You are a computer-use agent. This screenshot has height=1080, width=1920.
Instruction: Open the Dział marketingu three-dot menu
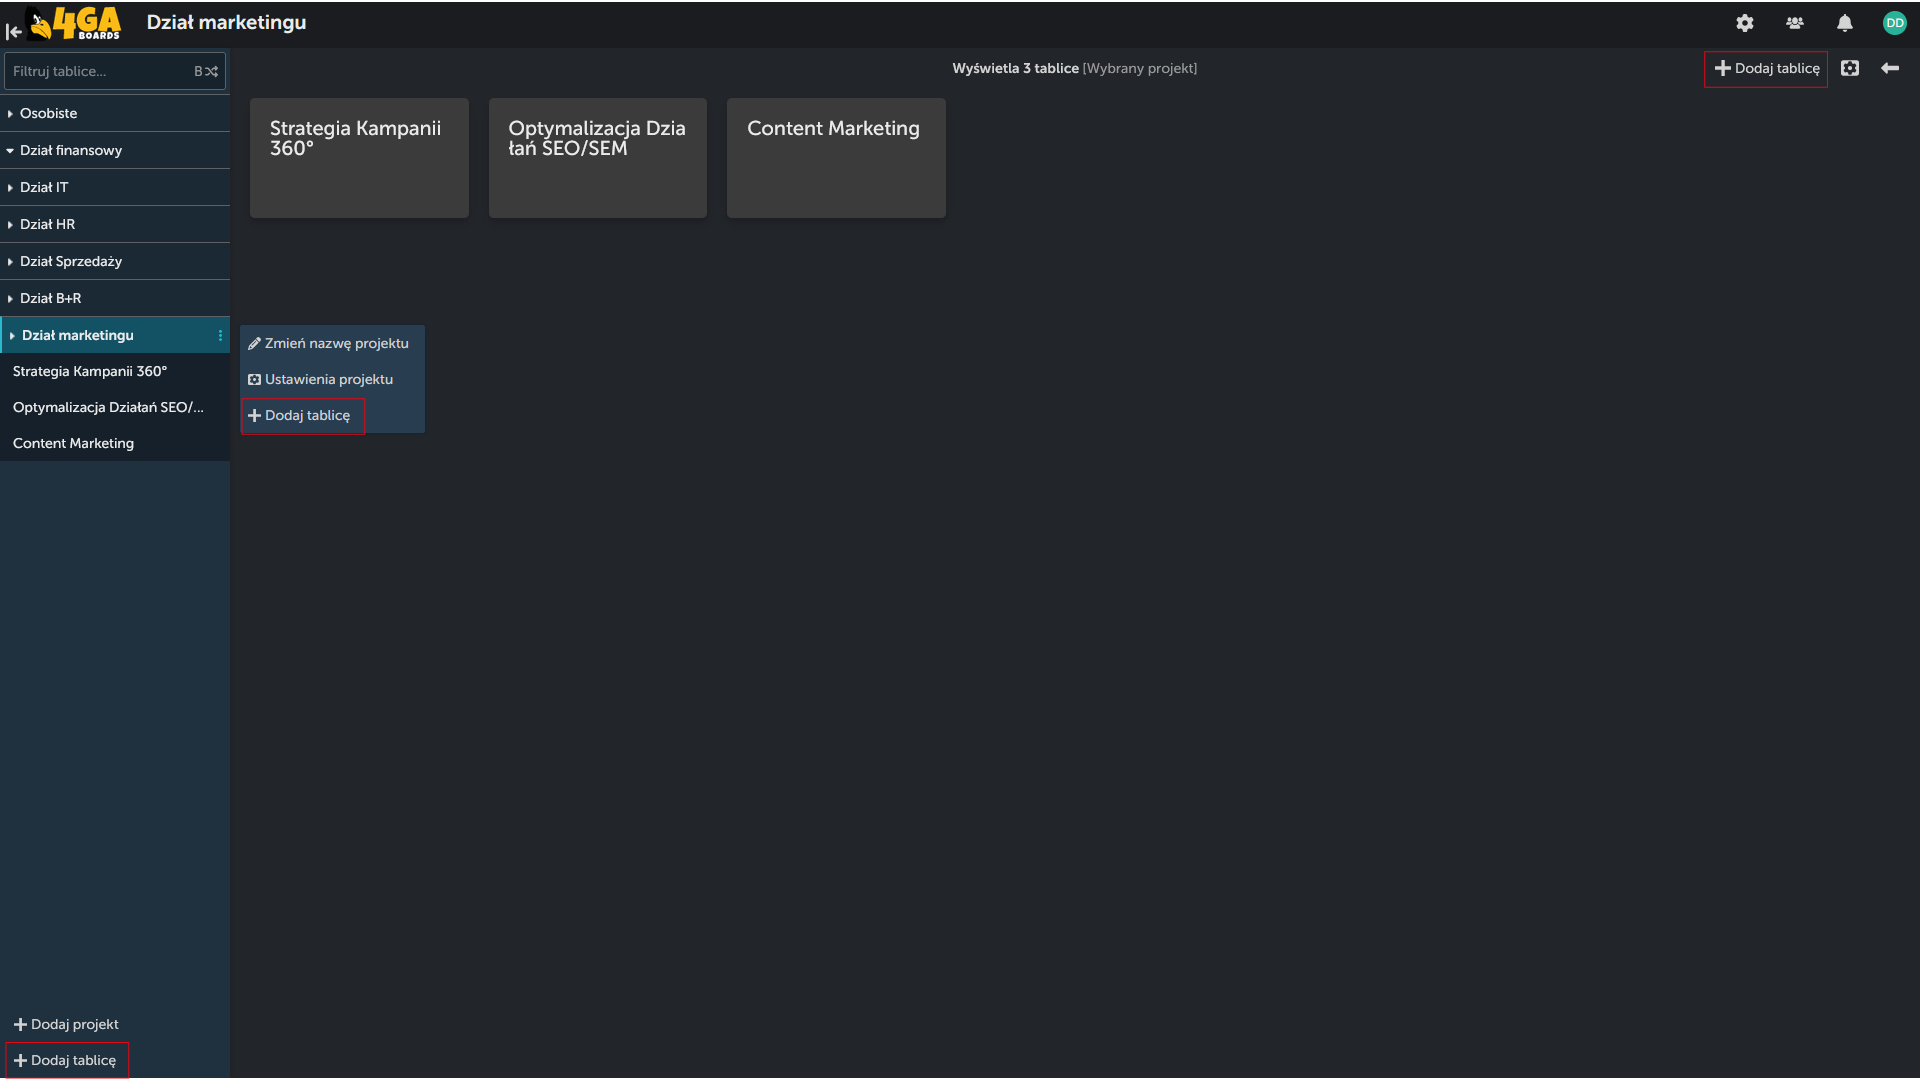[220, 335]
